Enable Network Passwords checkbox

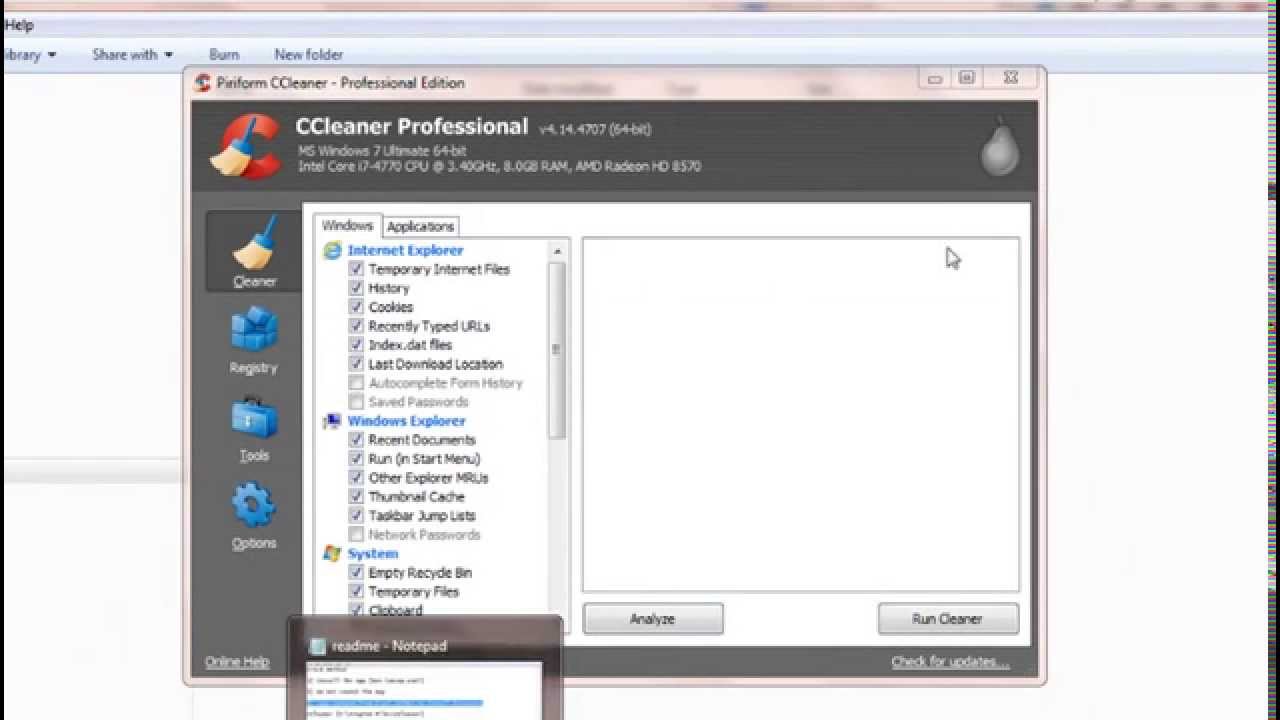(x=356, y=535)
